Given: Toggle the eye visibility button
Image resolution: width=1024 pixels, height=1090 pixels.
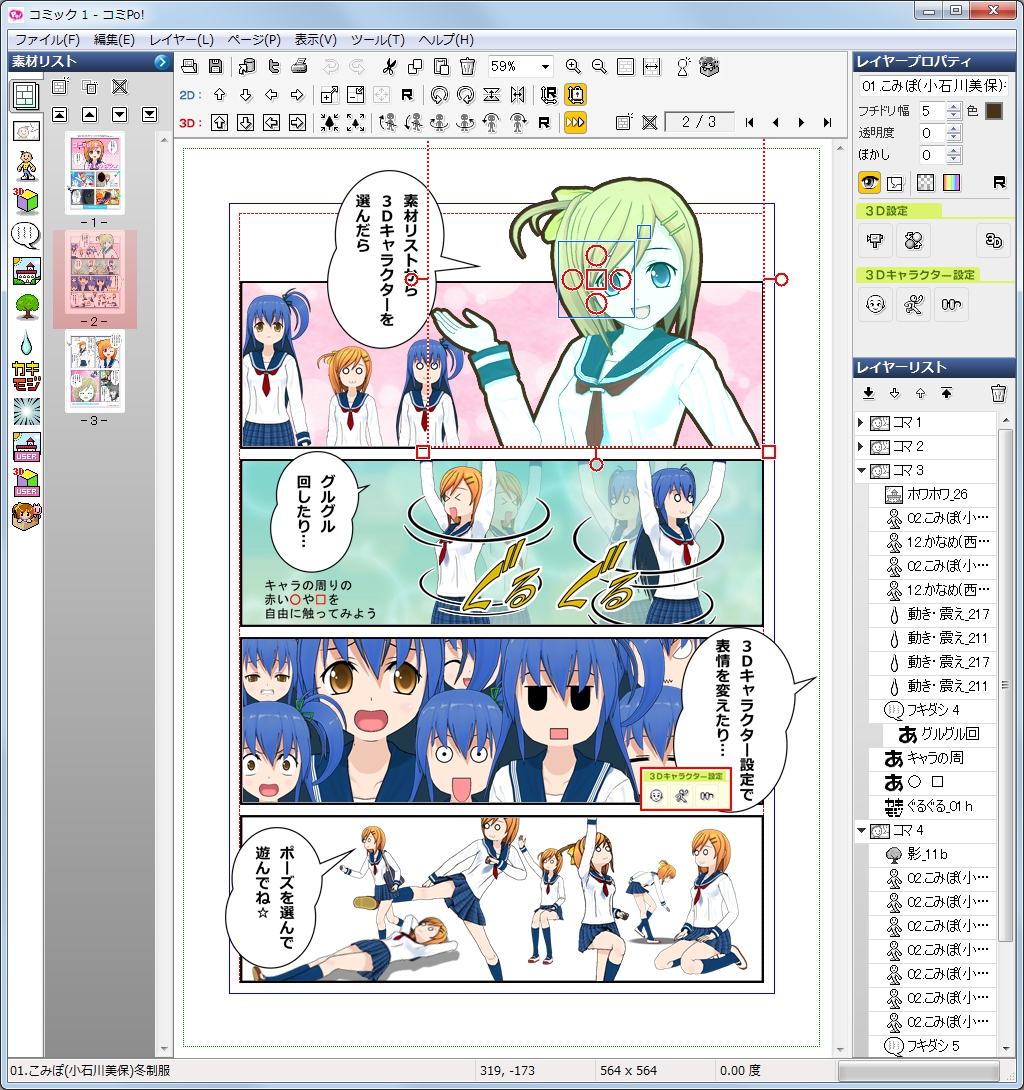Looking at the screenshot, I should click(x=869, y=183).
